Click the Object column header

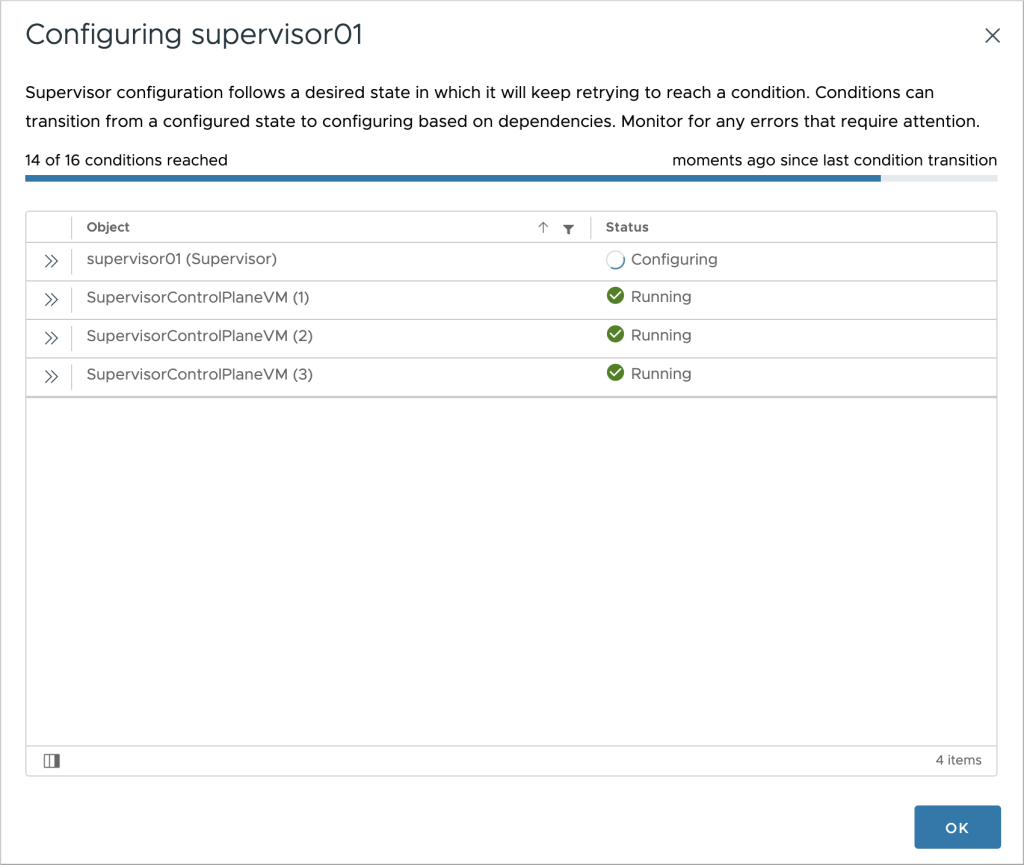point(108,227)
